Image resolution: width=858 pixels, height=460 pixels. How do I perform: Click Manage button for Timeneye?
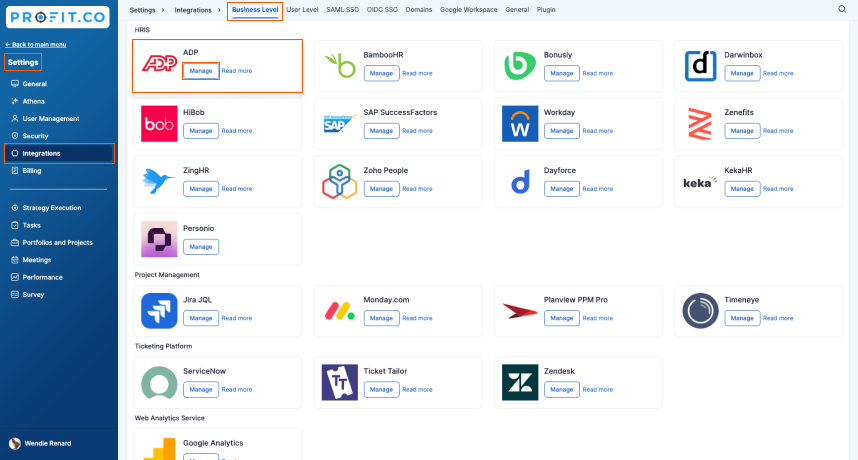coord(742,318)
